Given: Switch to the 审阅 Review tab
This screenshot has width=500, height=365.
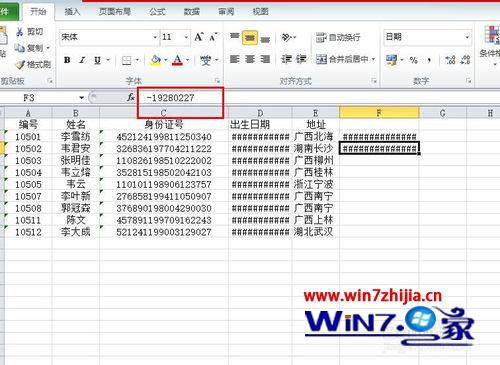Looking at the screenshot, I should click(226, 12).
